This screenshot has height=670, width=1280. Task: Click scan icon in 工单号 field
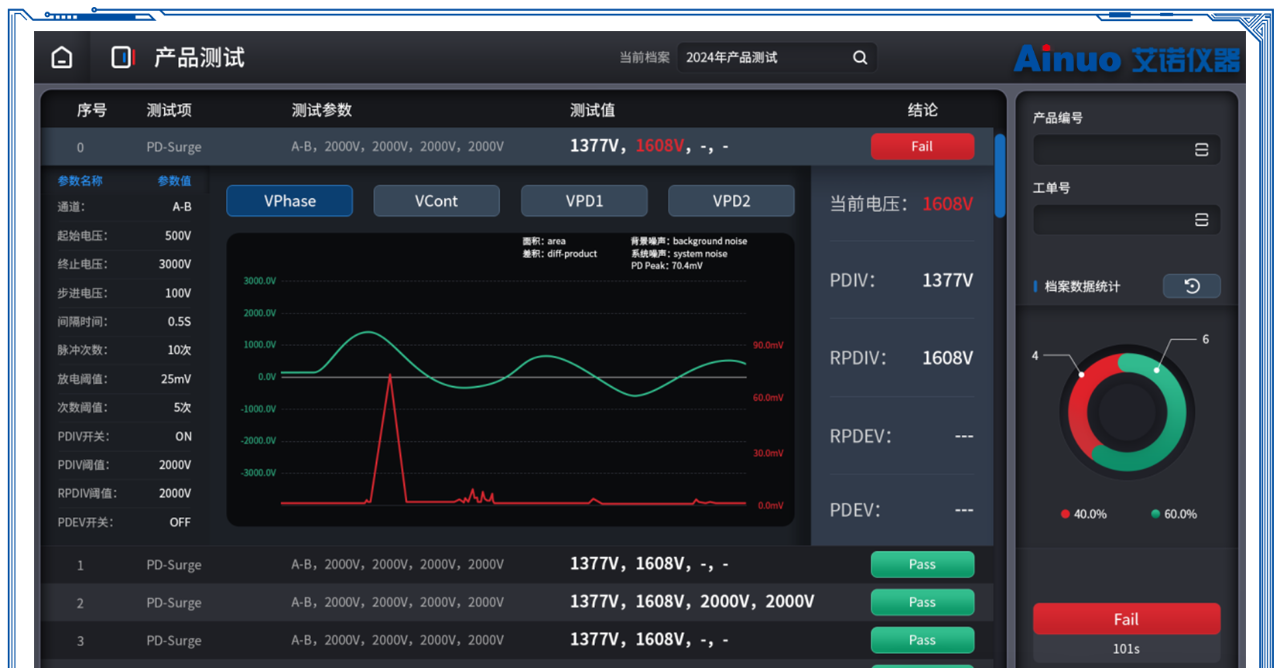(1201, 220)
